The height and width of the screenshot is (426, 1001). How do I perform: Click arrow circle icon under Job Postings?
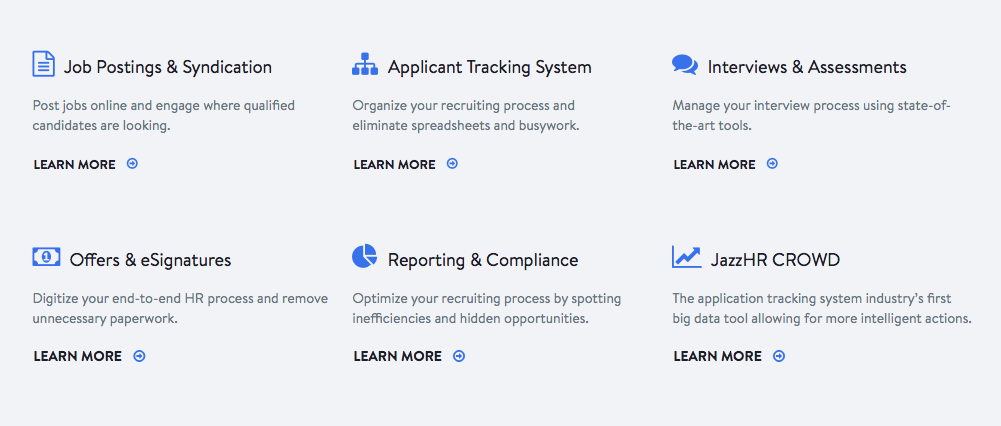click(133, 164)
